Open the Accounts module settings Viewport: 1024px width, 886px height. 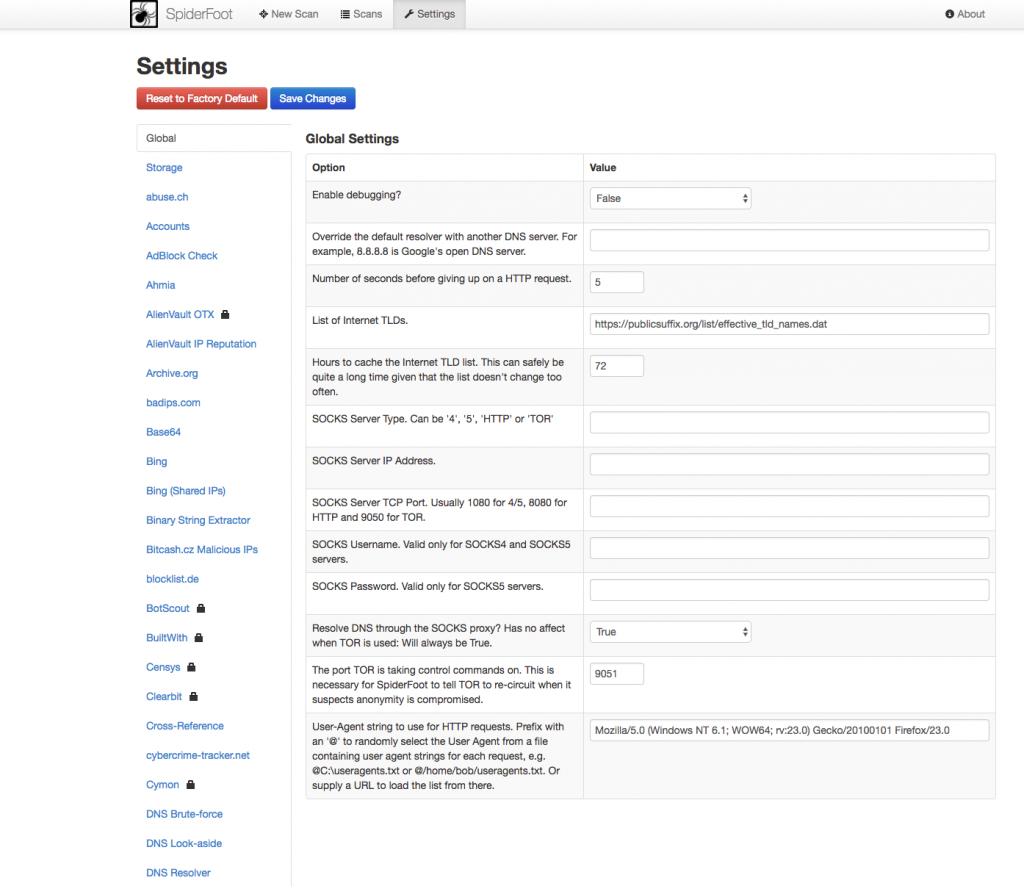coord(168,227)
